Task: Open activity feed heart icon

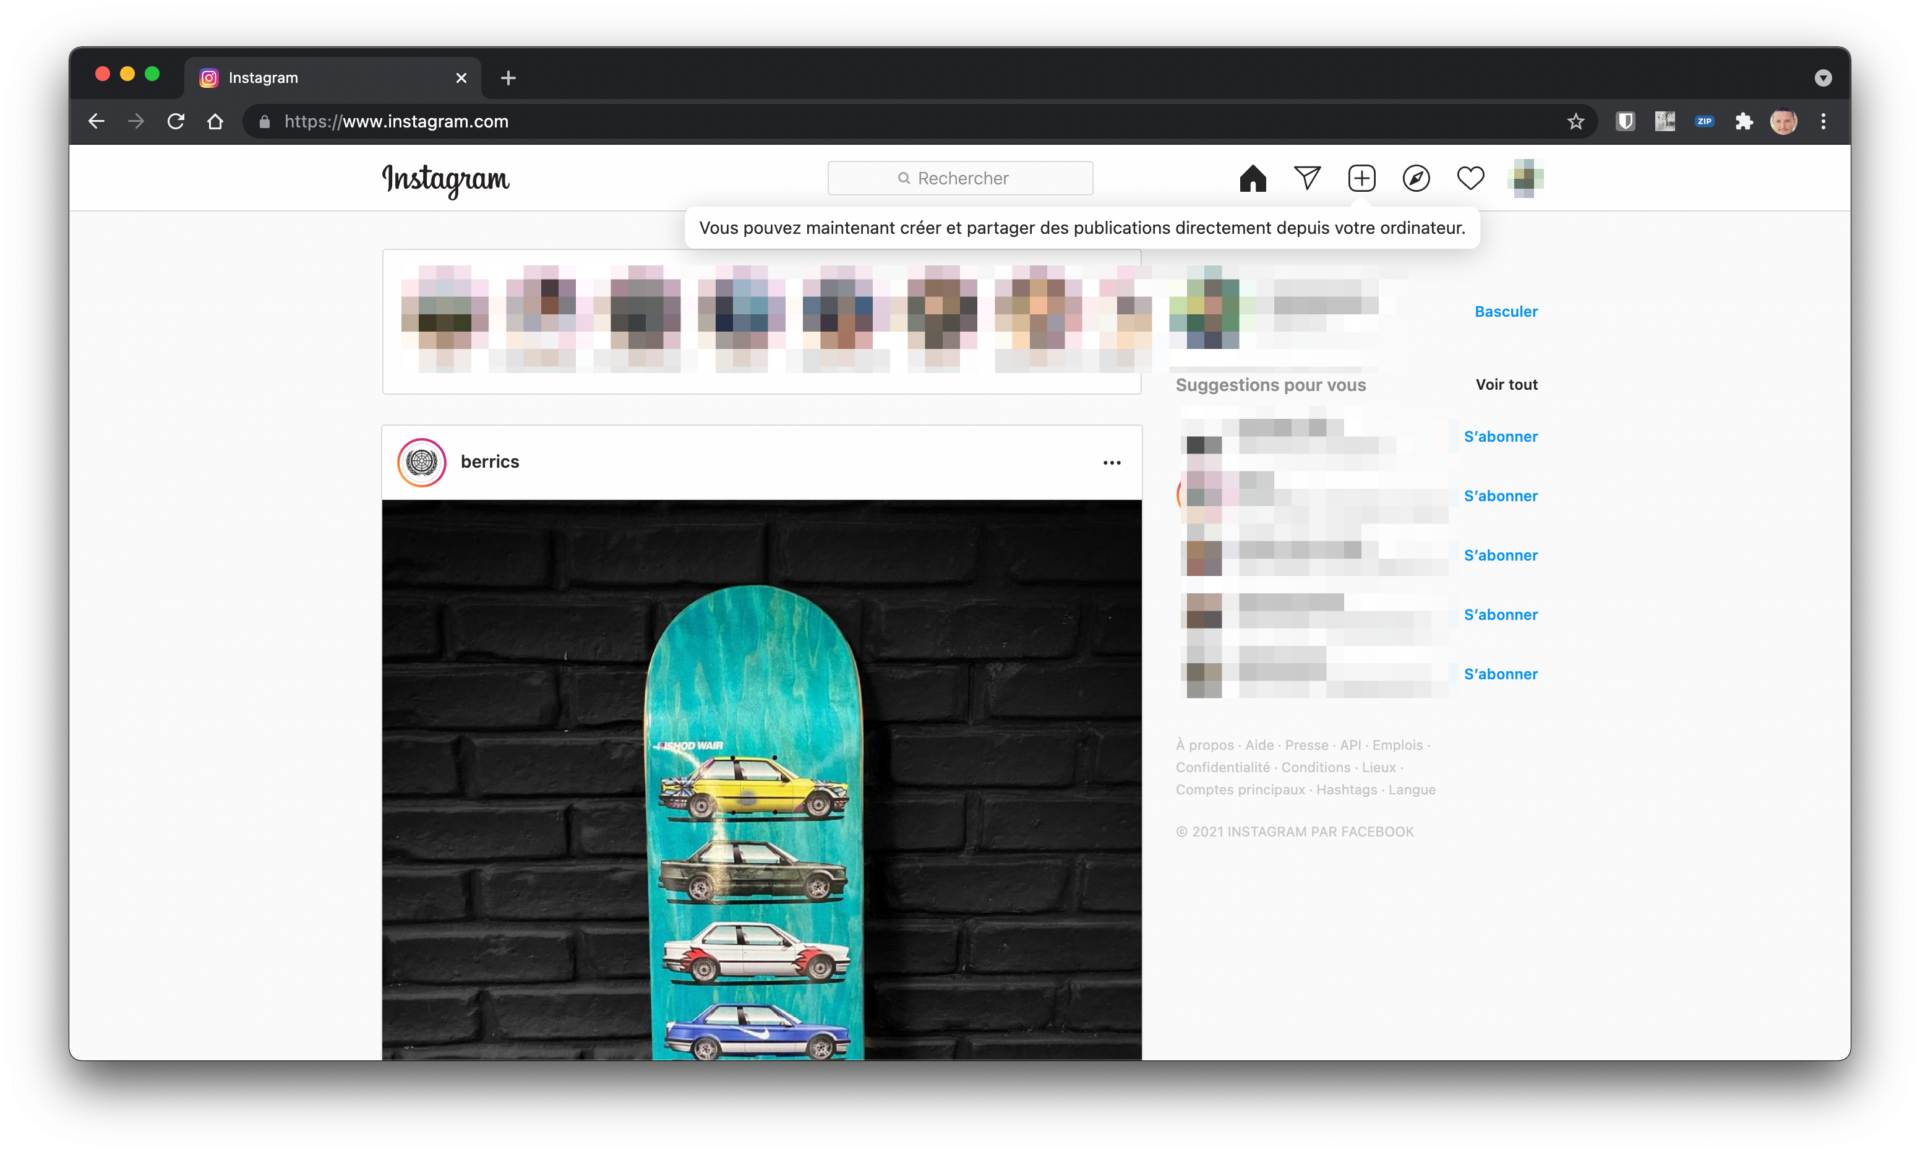Action: (x=1470, y=178)
